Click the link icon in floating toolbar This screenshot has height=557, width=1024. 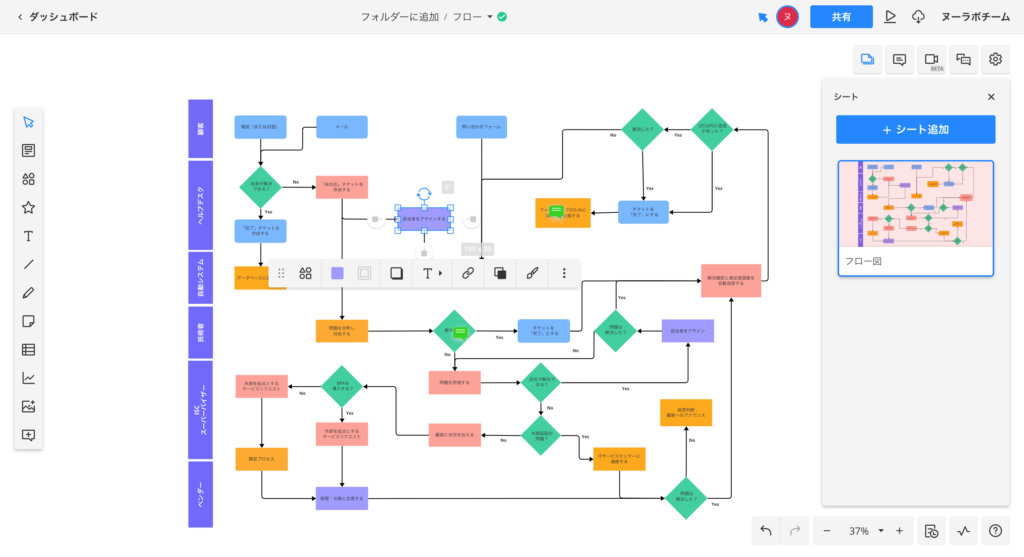(x=467, y=273)
